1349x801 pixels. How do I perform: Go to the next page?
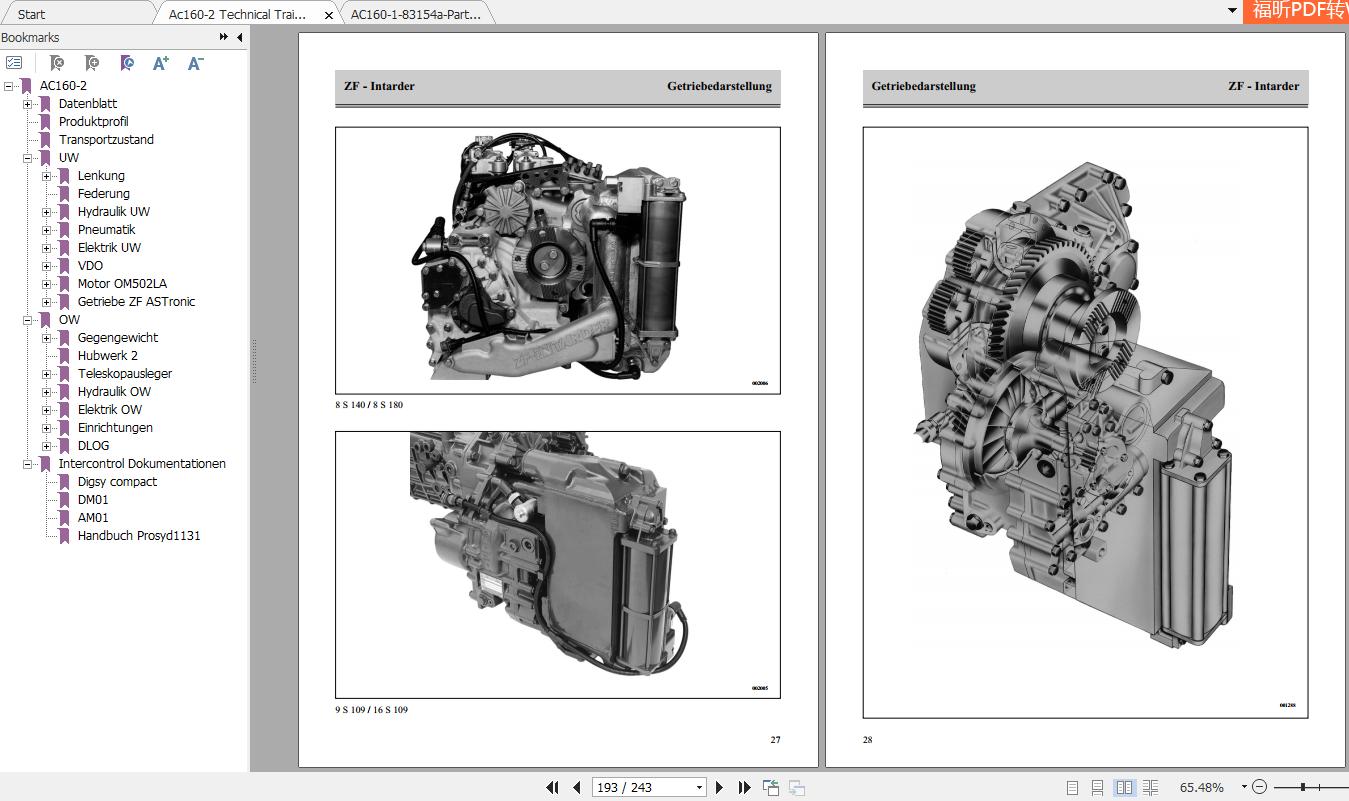click(x=719, y=787)
